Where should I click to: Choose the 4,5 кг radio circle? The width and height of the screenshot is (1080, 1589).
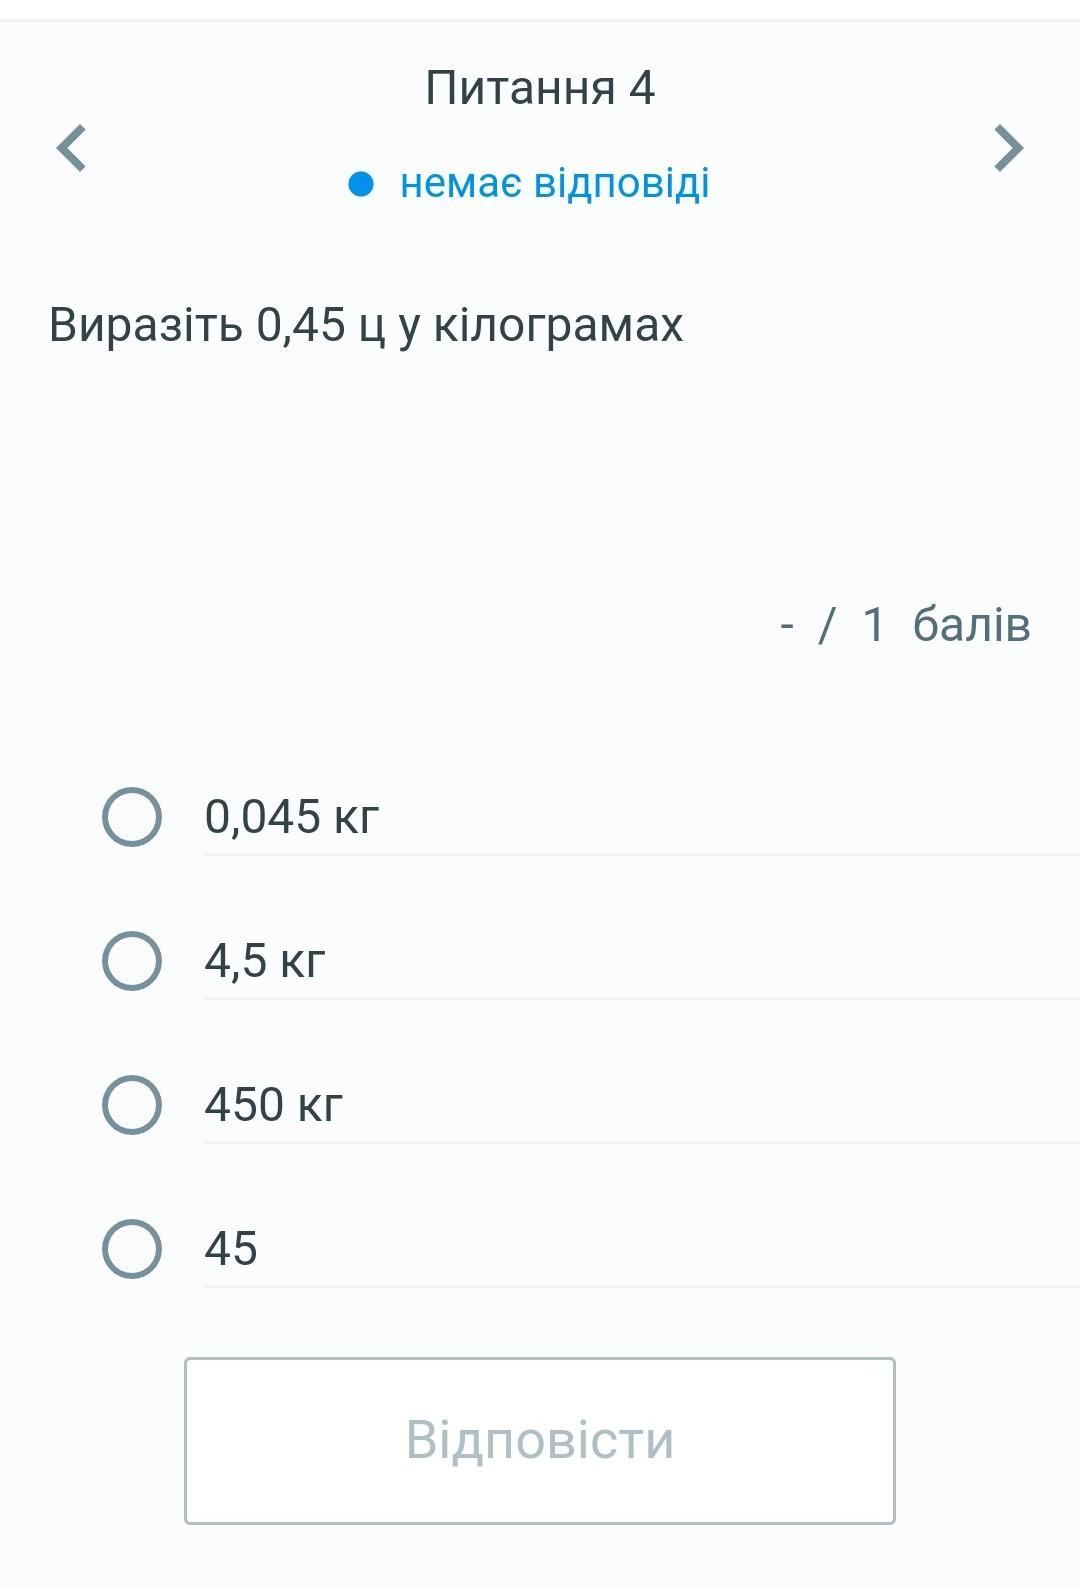click(132, 961)
